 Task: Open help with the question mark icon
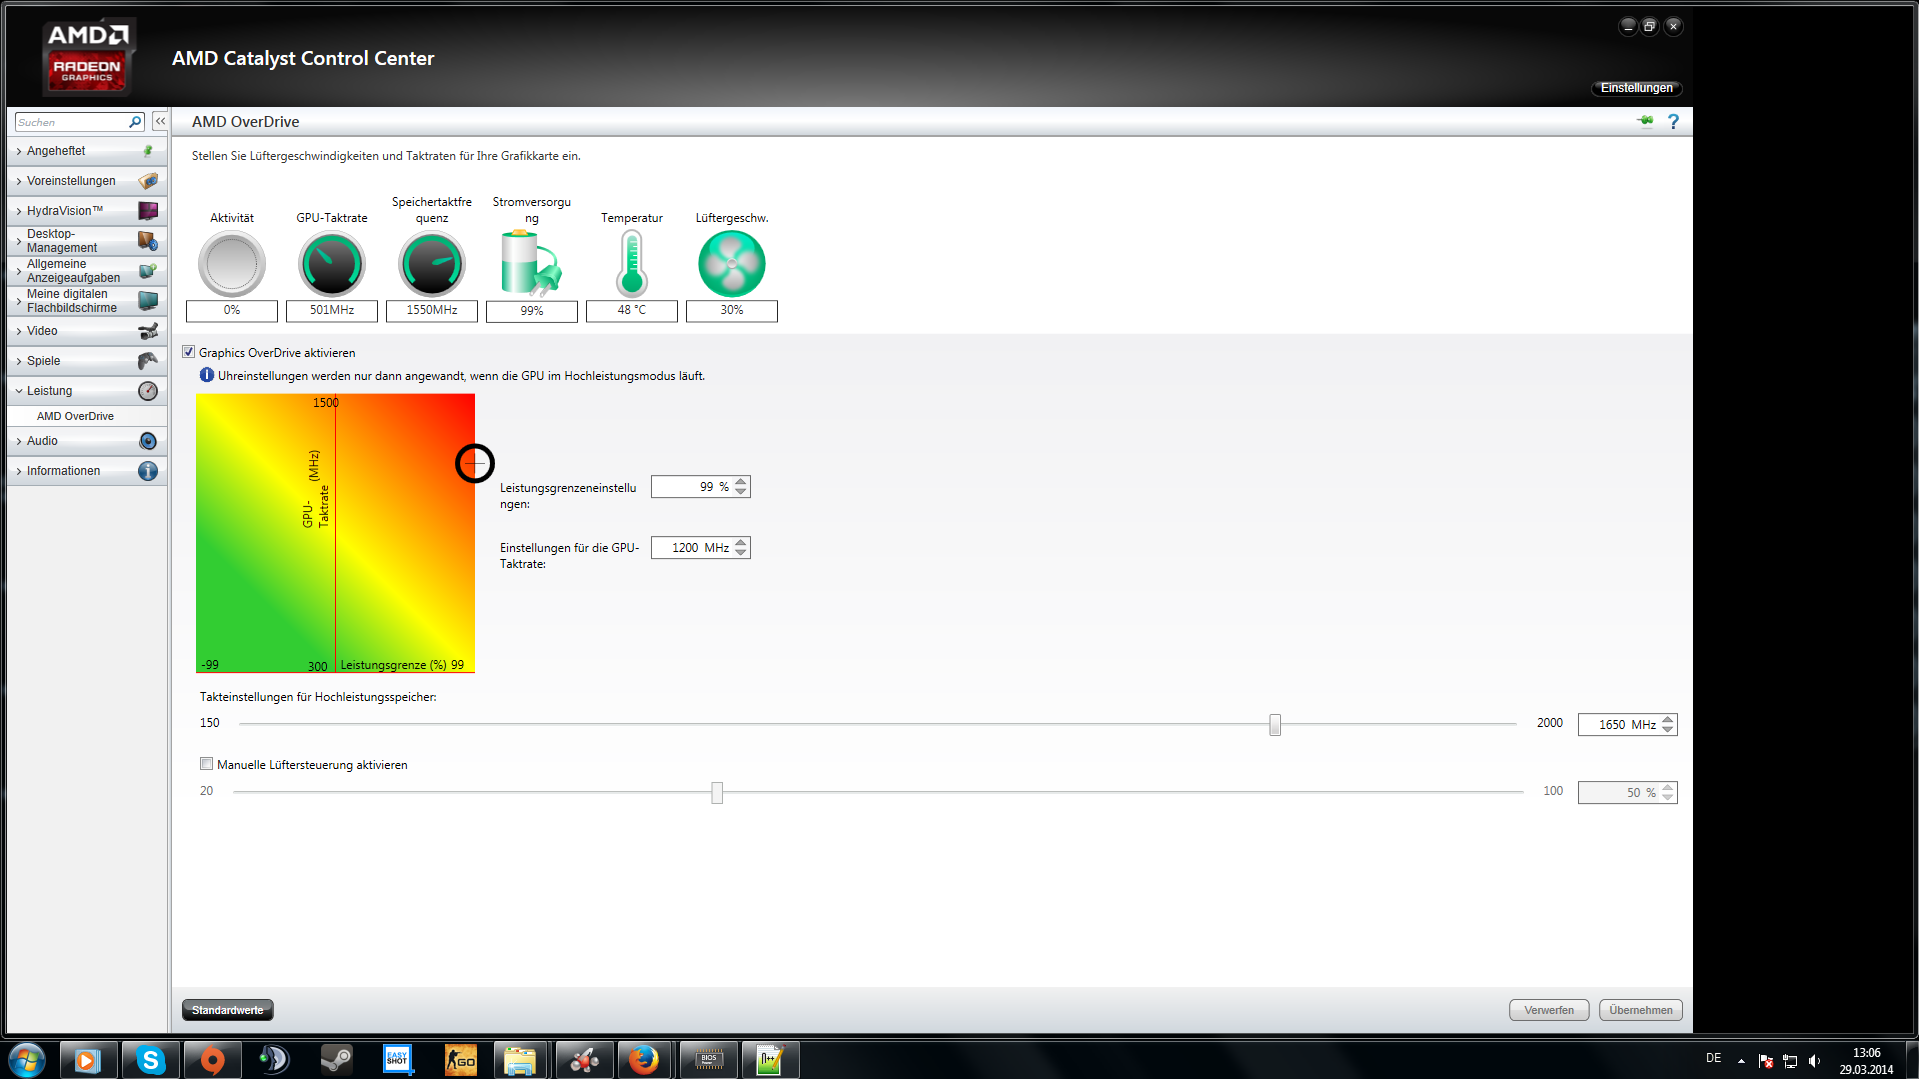point(1673,121)
